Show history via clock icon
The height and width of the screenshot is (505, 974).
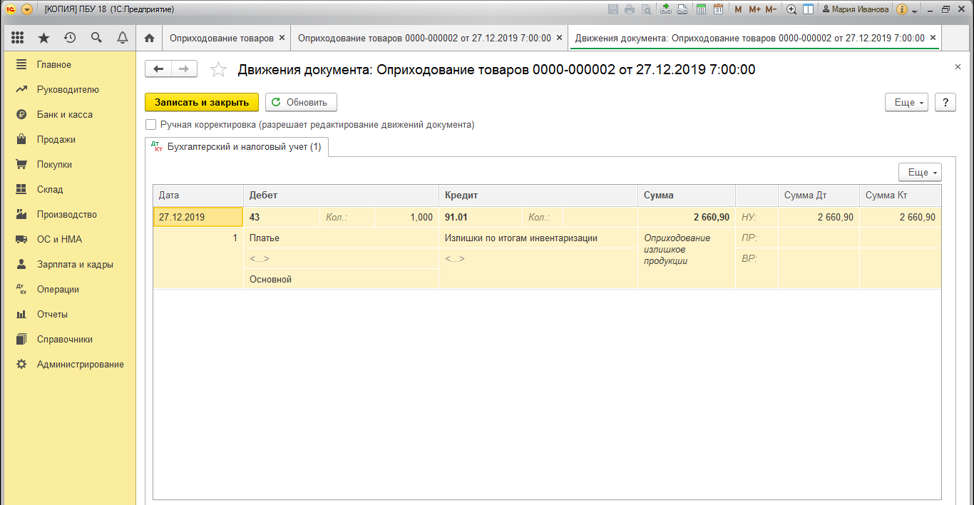pyautogui.click(x=69, y=38)
